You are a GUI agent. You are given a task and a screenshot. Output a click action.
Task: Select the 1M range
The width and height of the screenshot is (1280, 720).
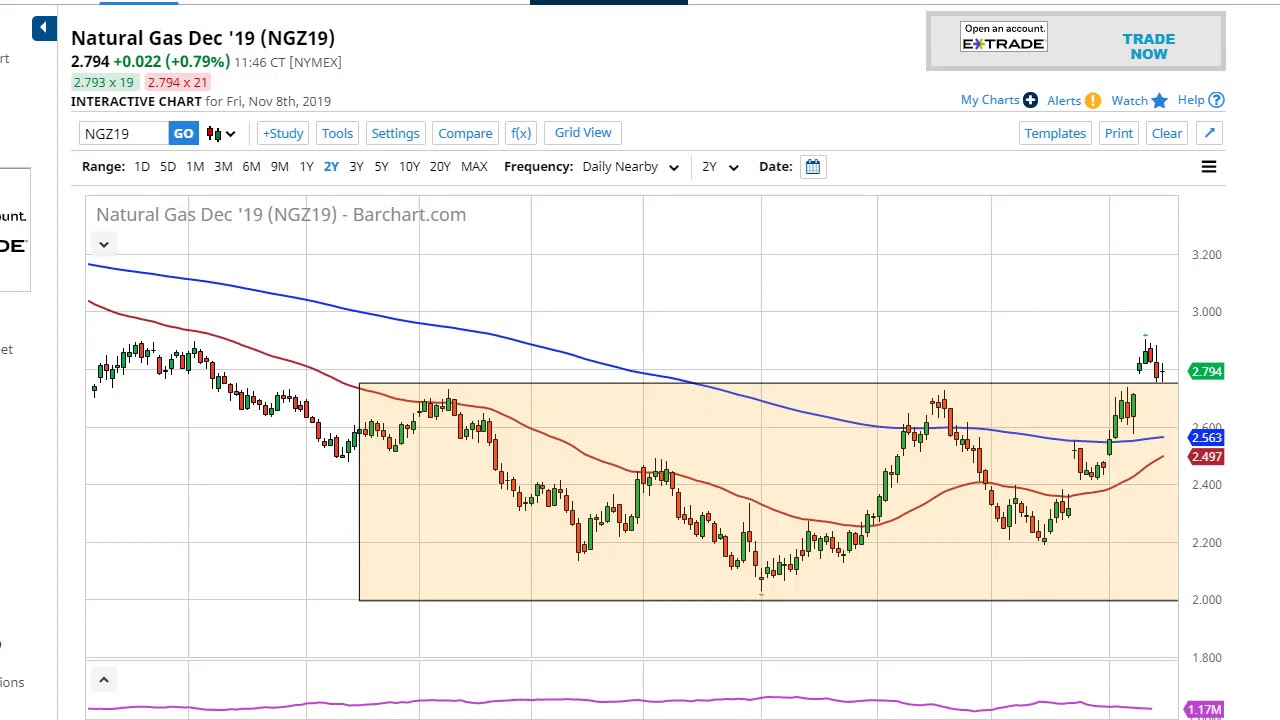(x=195, y=167)
